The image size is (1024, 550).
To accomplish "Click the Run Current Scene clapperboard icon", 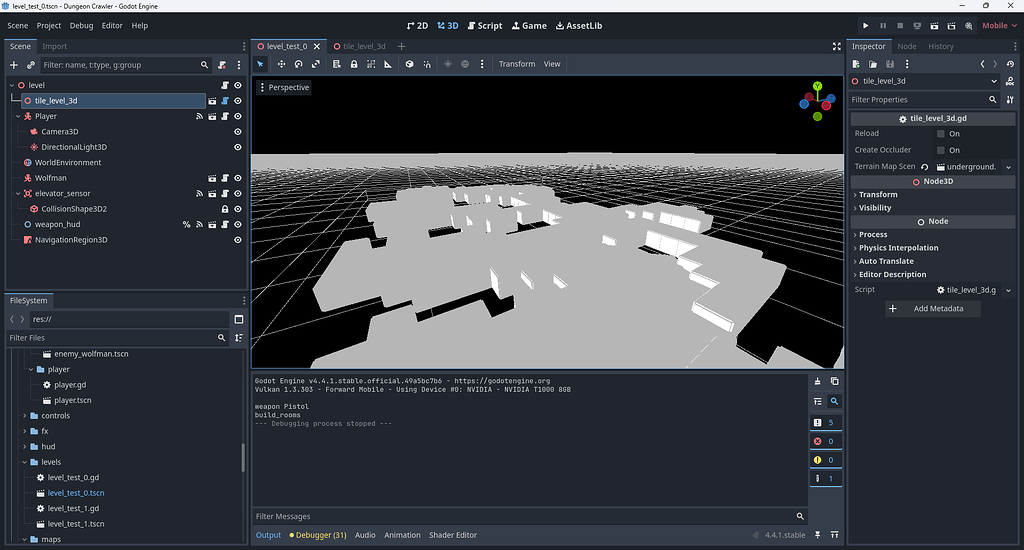I will click(935, 25).
